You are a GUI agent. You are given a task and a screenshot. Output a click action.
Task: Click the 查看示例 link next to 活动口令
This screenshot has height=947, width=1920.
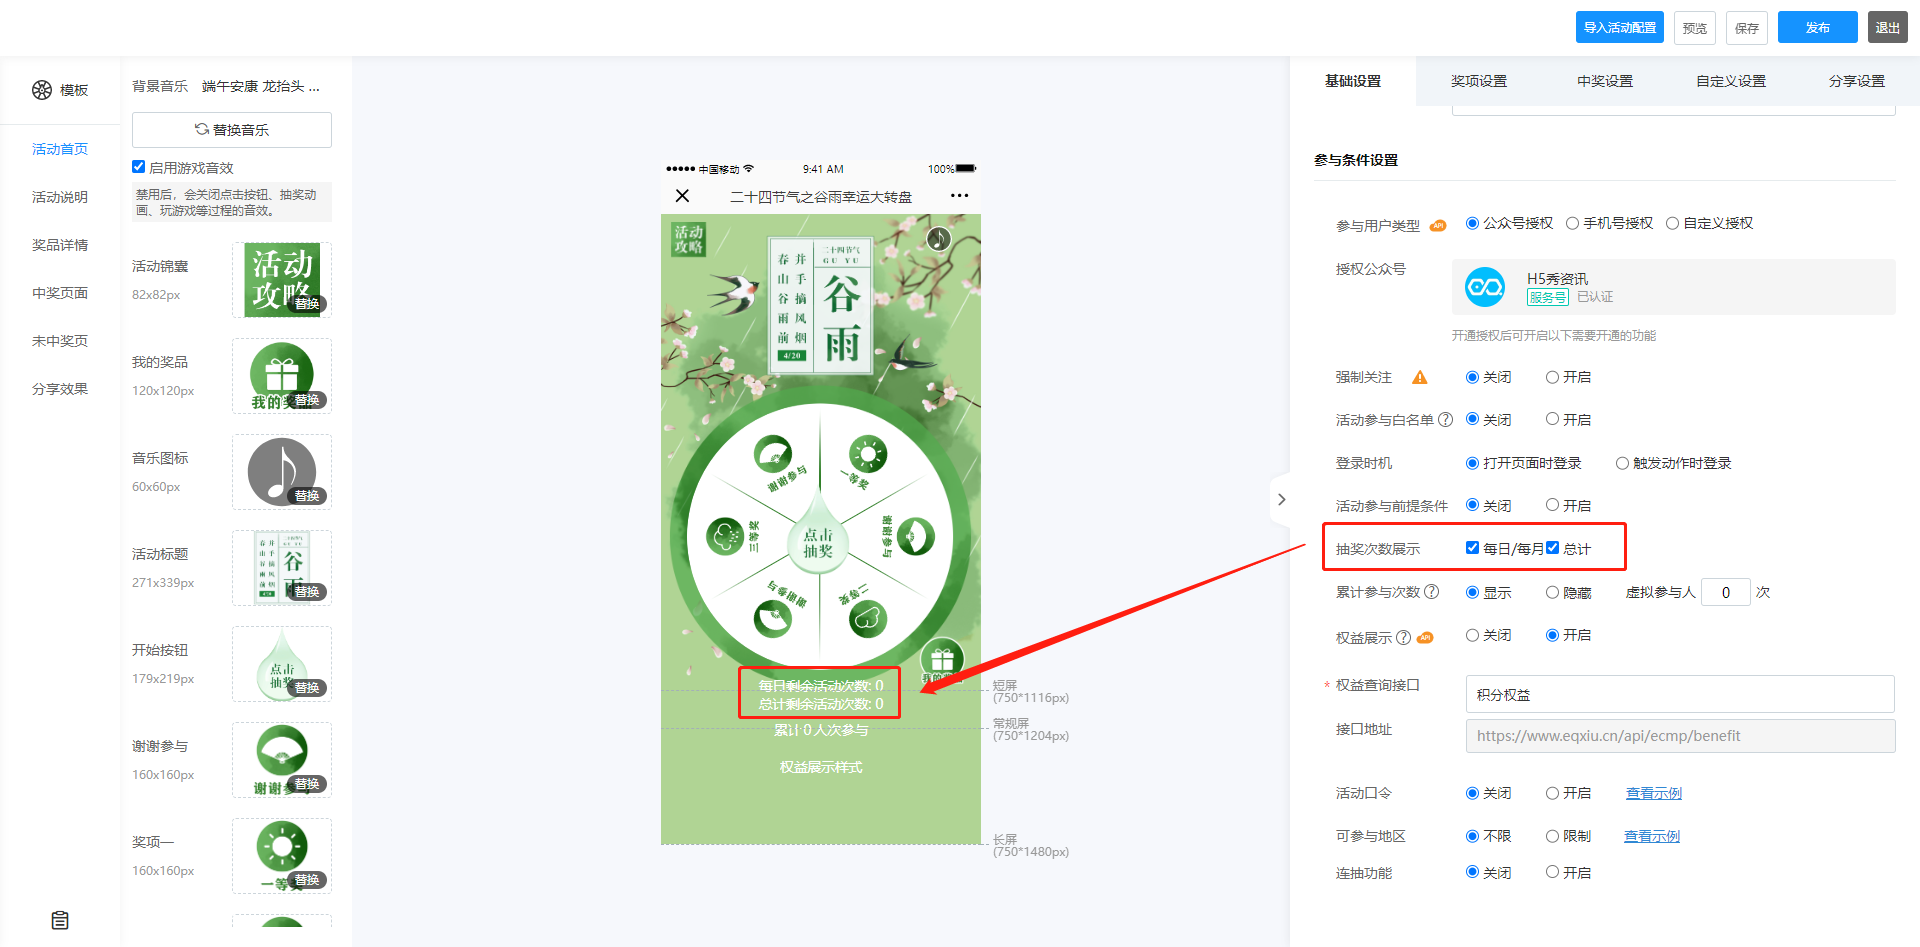point(1653,793)
